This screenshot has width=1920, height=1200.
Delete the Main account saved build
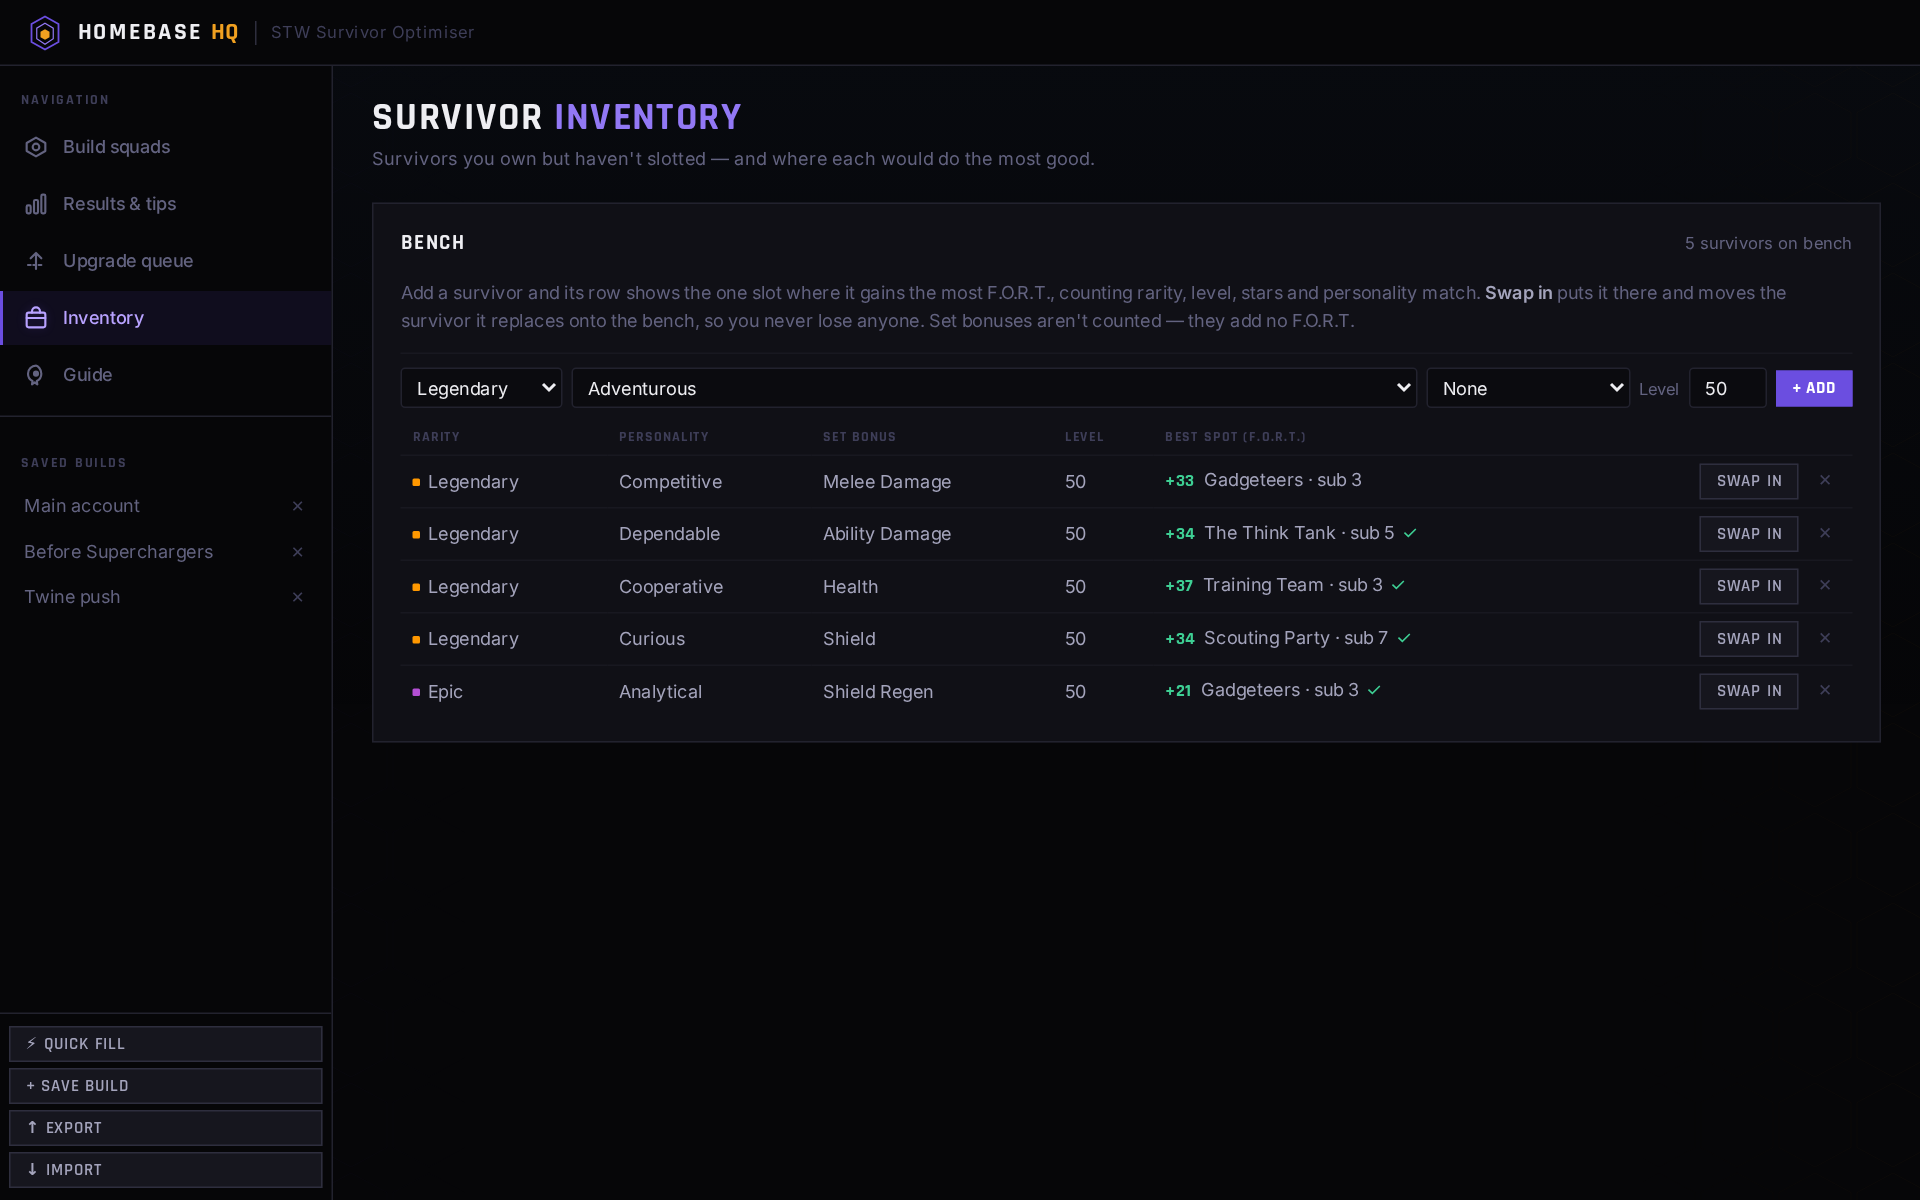pyautogui.click(x=297, y=506)
